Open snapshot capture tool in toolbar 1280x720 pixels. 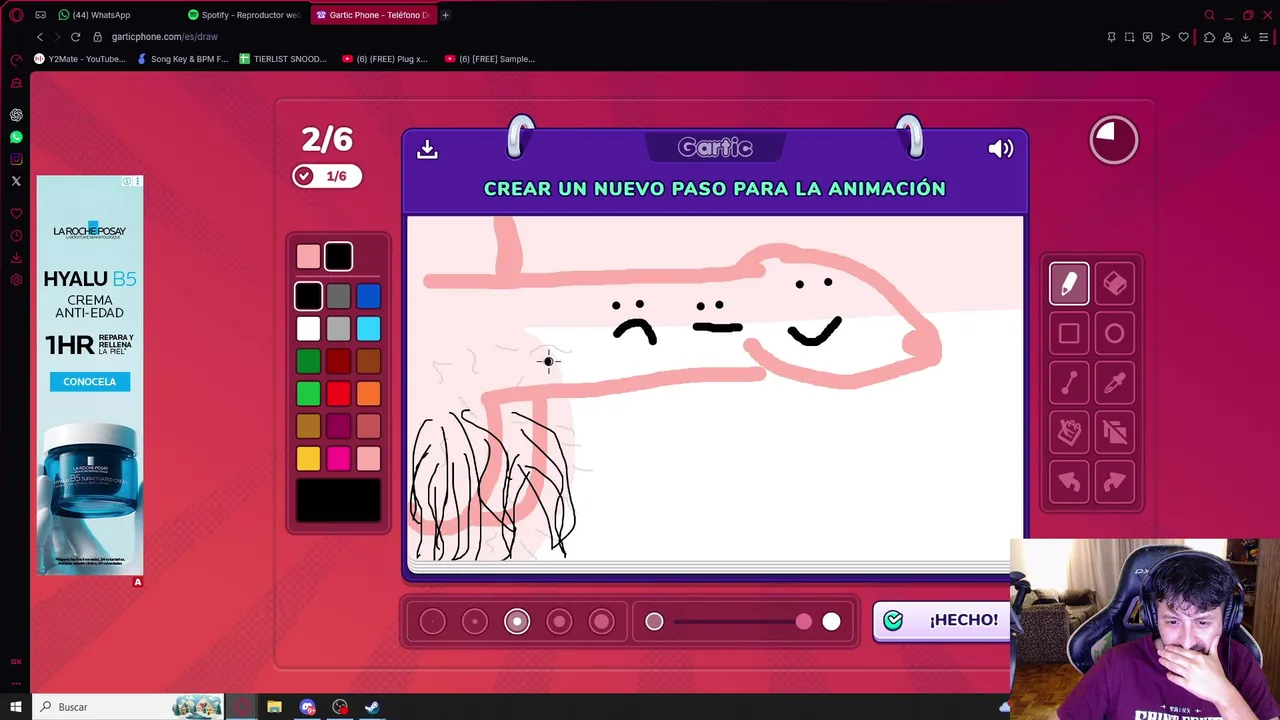(1129, 37)
